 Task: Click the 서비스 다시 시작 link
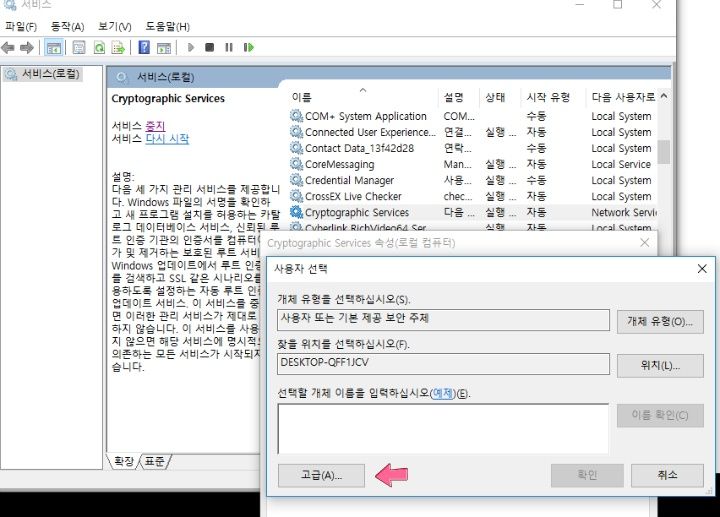[x=167, y=138]
